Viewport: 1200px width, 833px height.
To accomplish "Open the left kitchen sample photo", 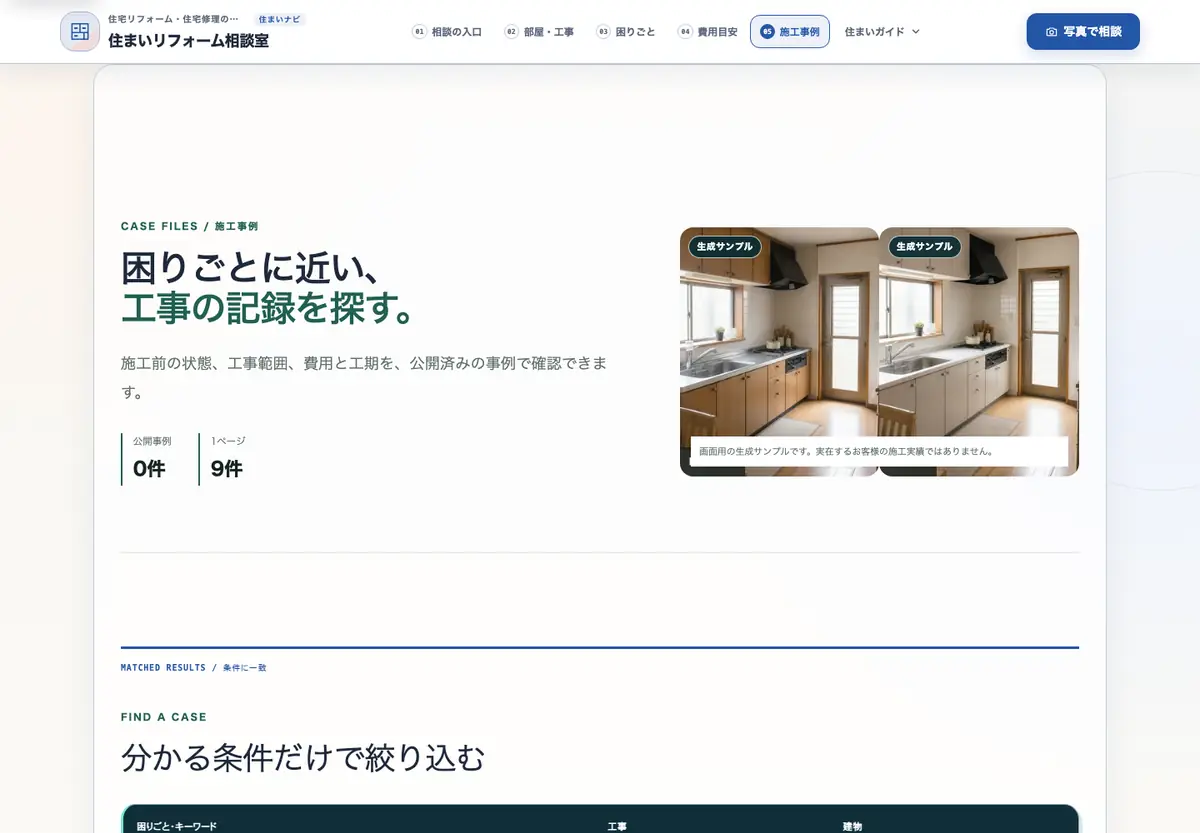I will [779, 351].
